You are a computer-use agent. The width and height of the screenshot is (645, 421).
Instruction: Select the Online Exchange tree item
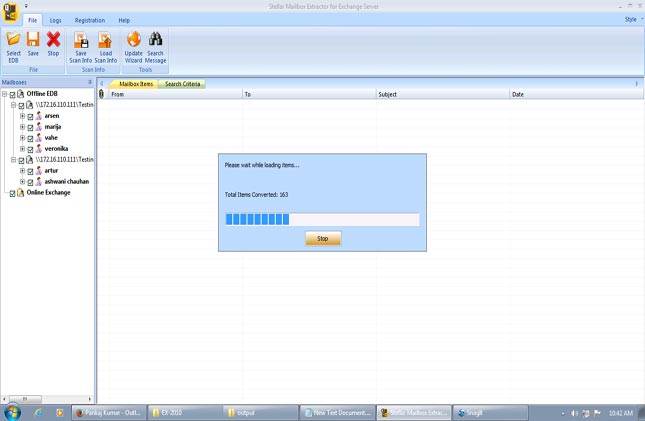[48, 192]
